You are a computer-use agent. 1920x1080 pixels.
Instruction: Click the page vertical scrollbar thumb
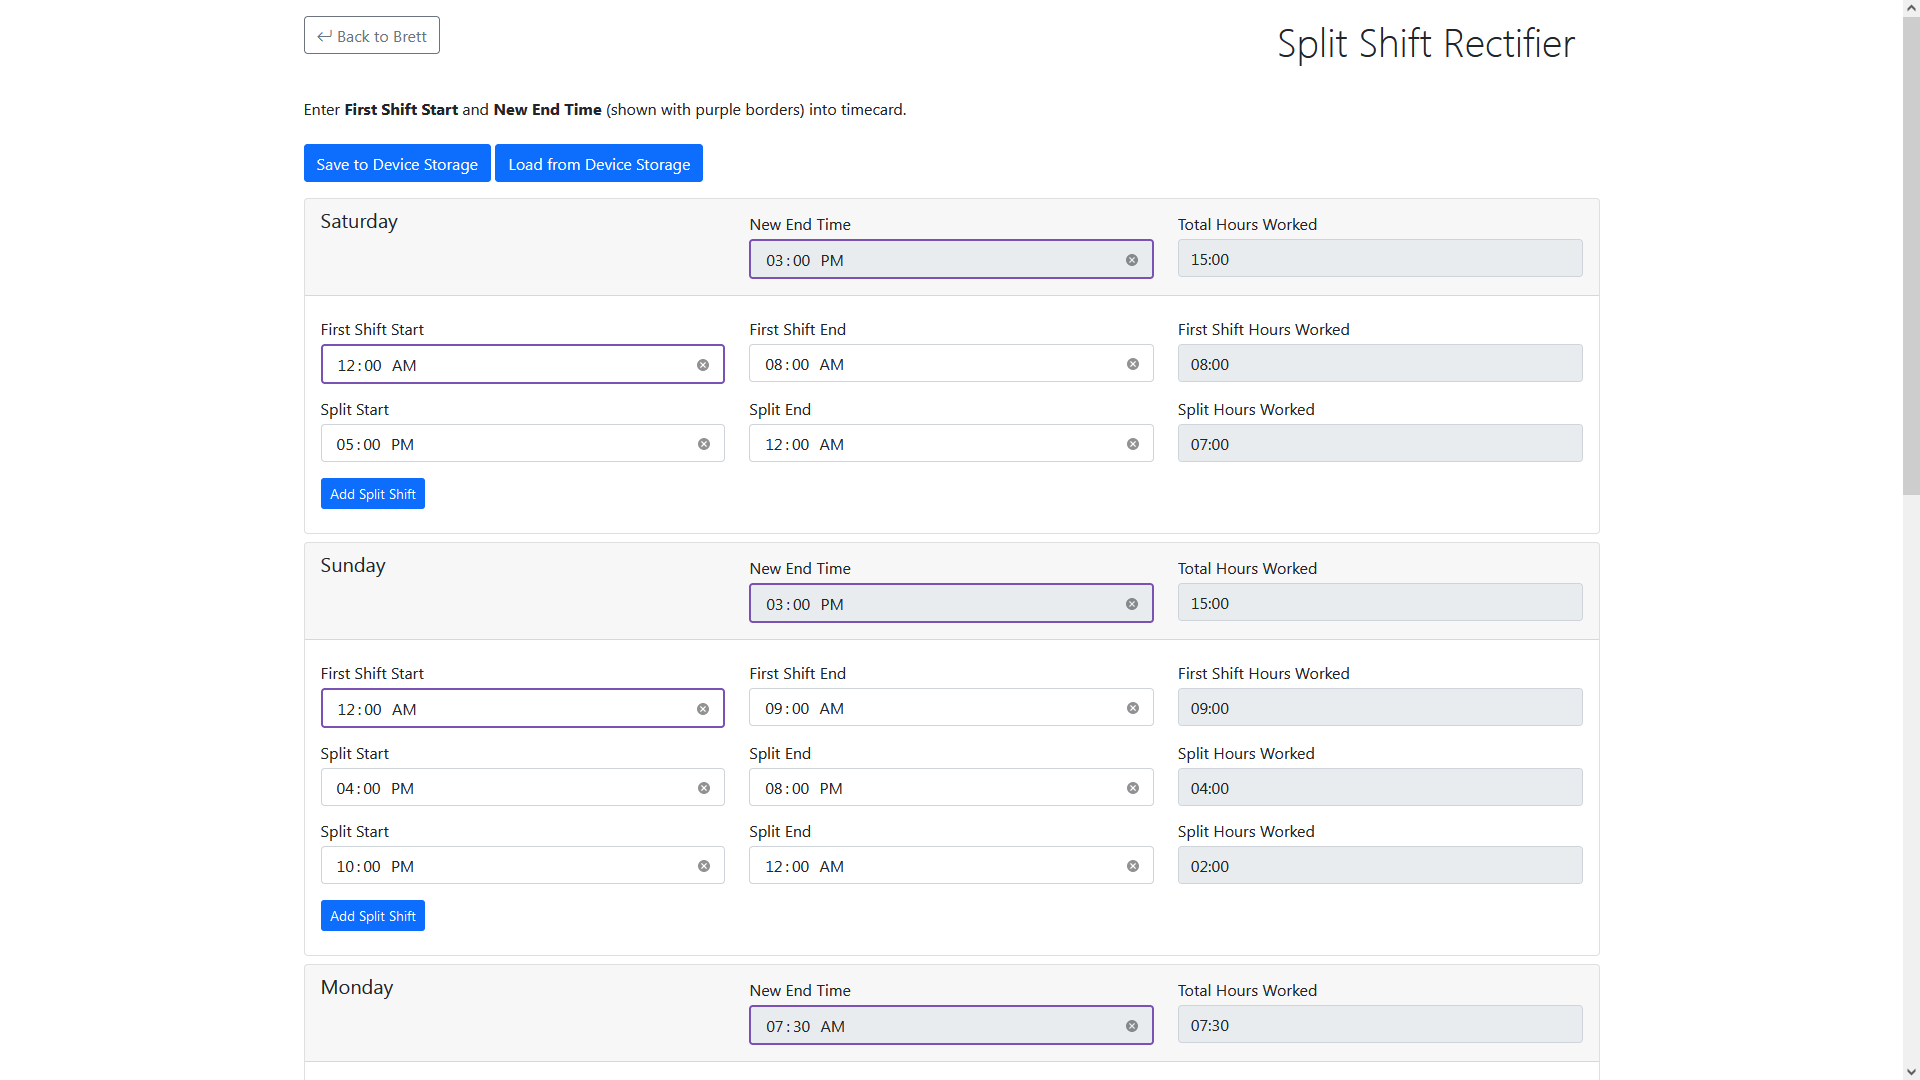pos(1911,256)
